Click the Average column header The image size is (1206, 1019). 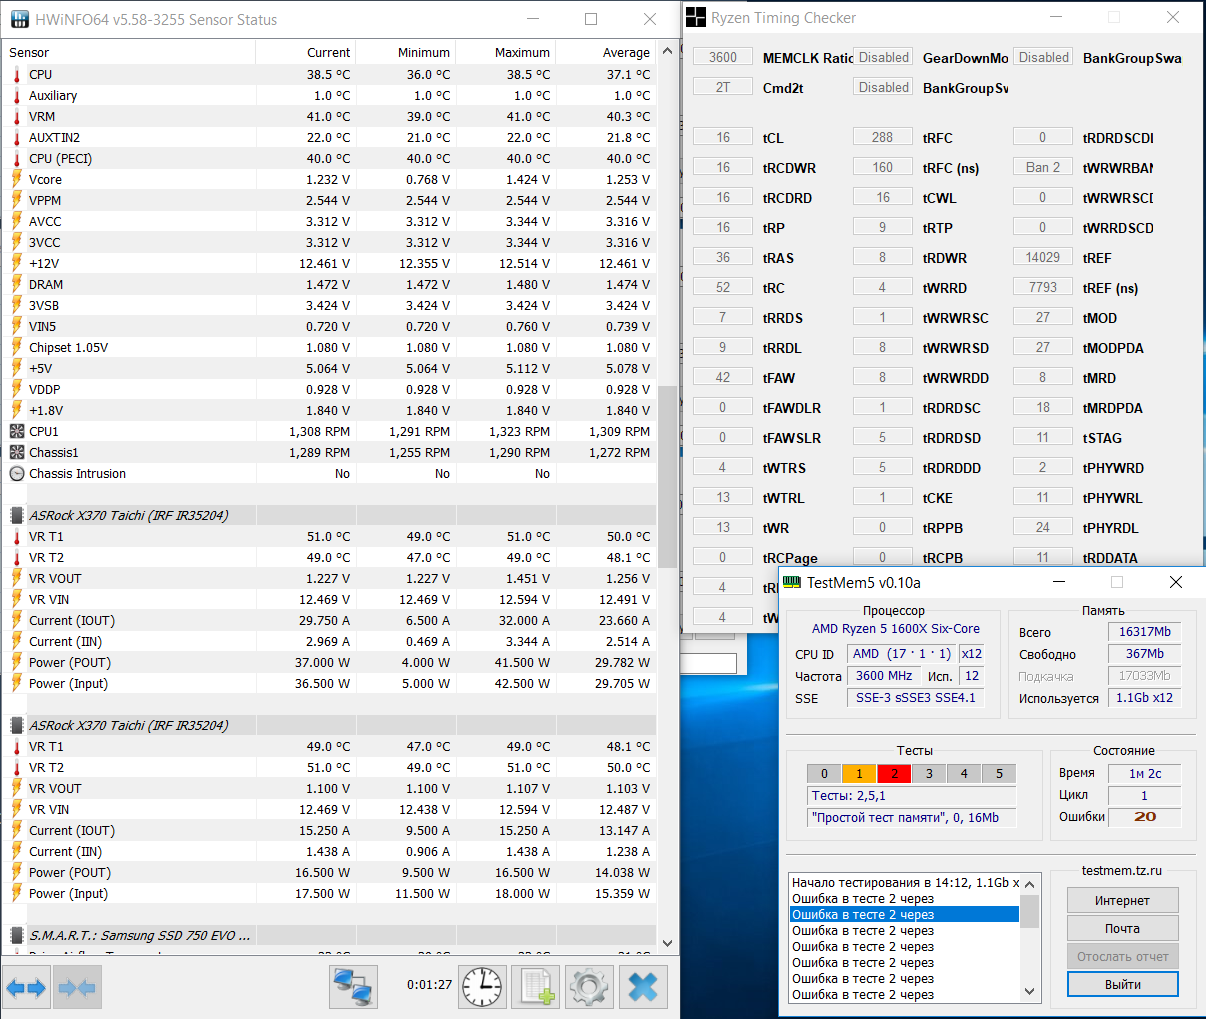click(606, 52)
